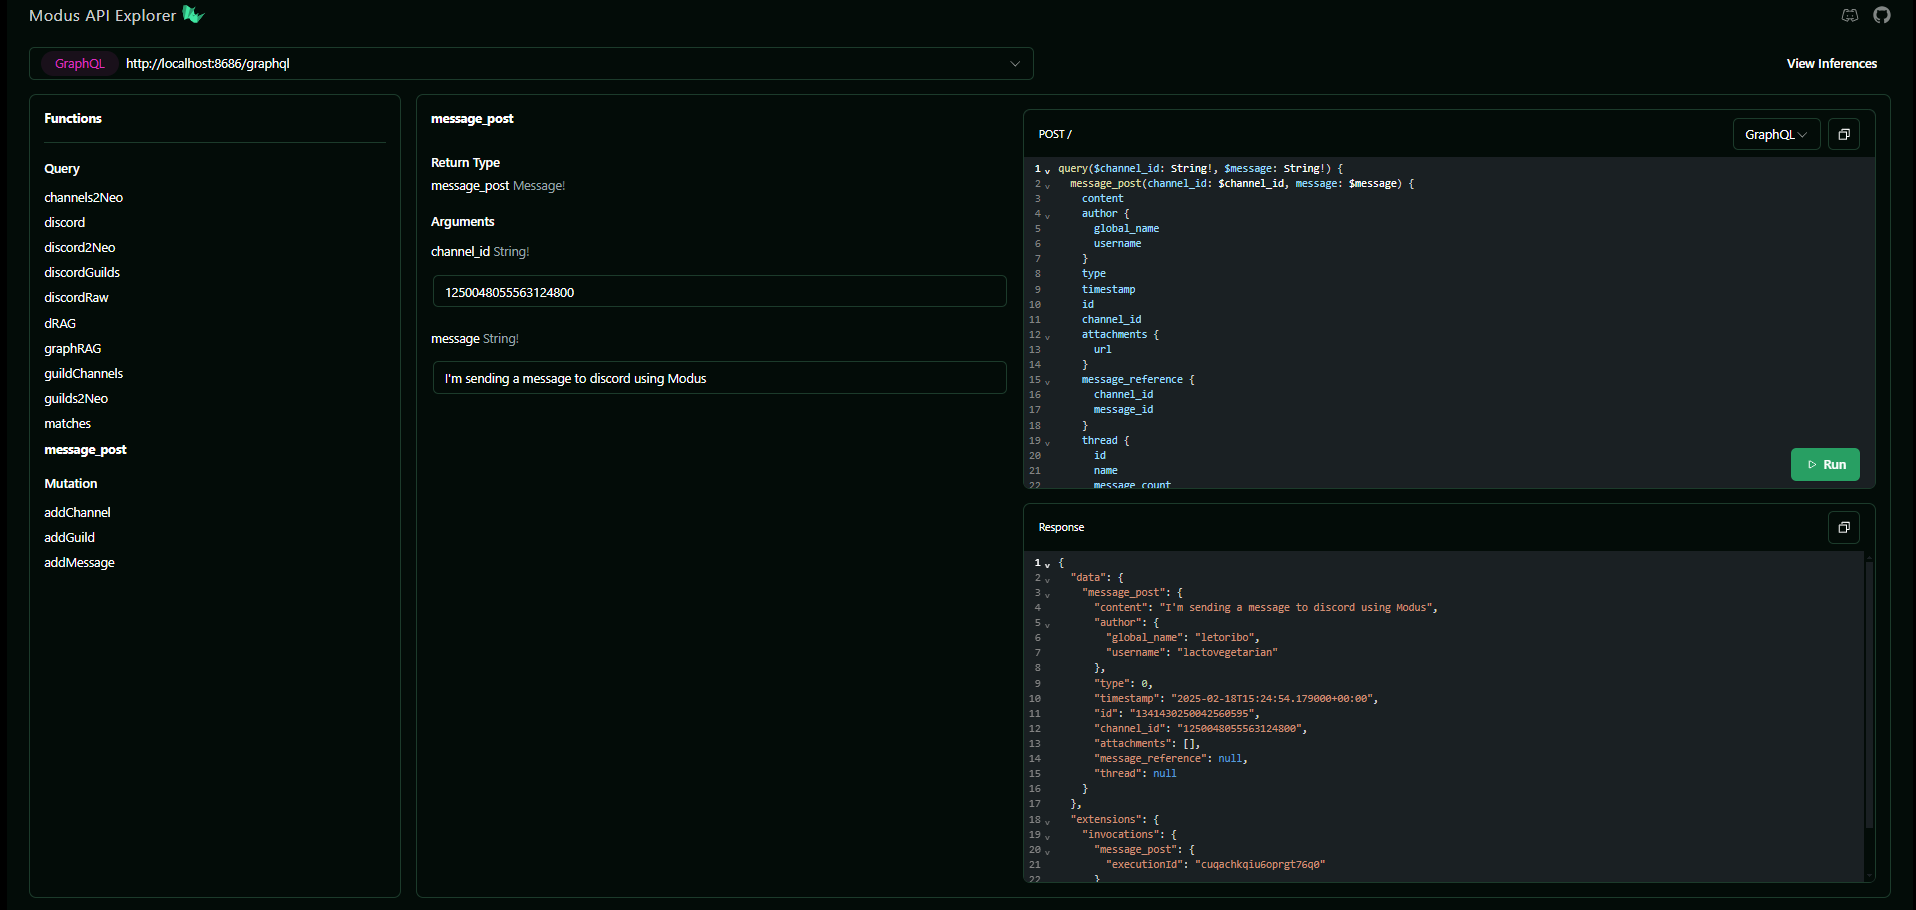Screen dimensions: 1916x910
Task: Collapse query line 1 fold arrow
Action: point(1048,170)
